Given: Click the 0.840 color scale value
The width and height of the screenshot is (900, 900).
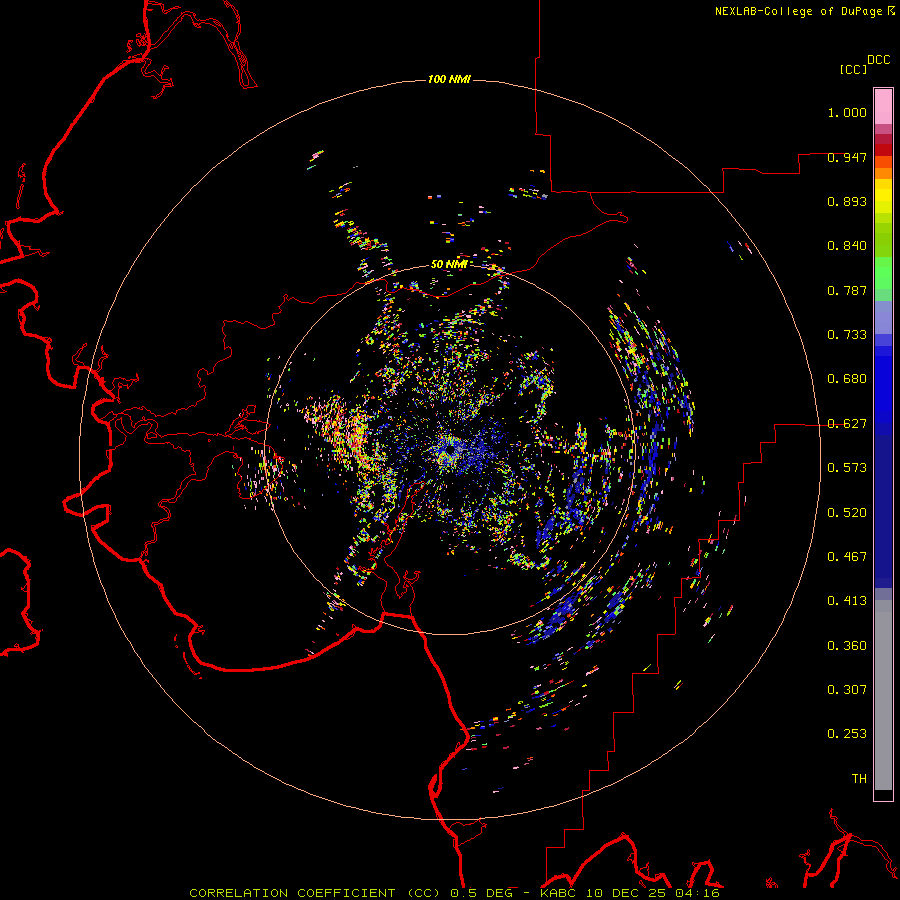Looking at the screenshot, I should click(x=847, y=246).
